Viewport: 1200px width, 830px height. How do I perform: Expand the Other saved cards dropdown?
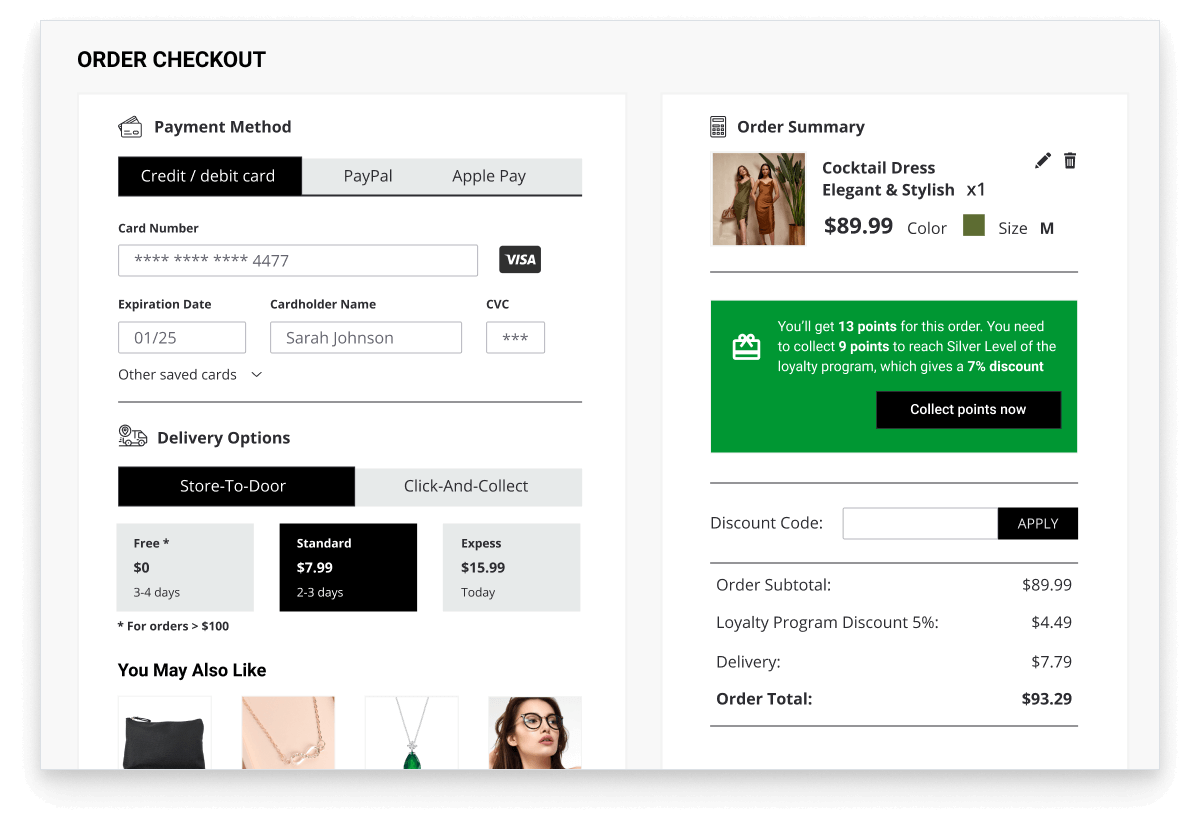(x=190, y=375)
